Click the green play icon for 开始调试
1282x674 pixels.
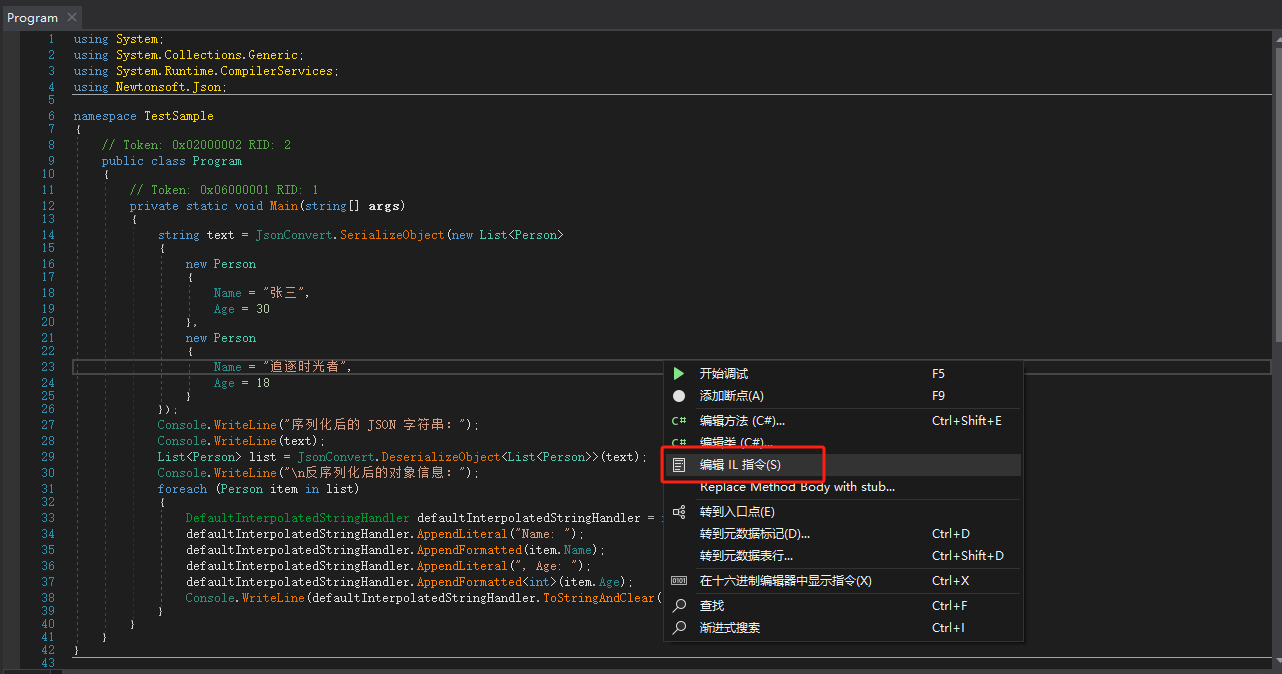coord(679,373)
